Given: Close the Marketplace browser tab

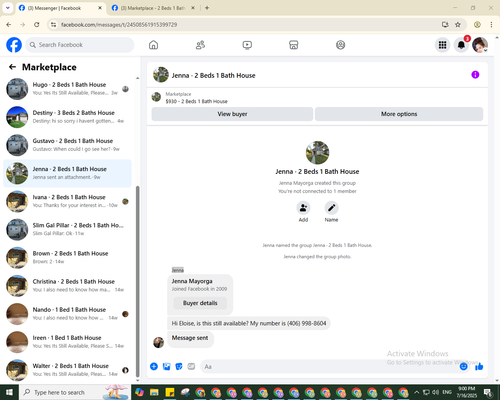Looking at the screenshot, I should [x=193, y=8].
